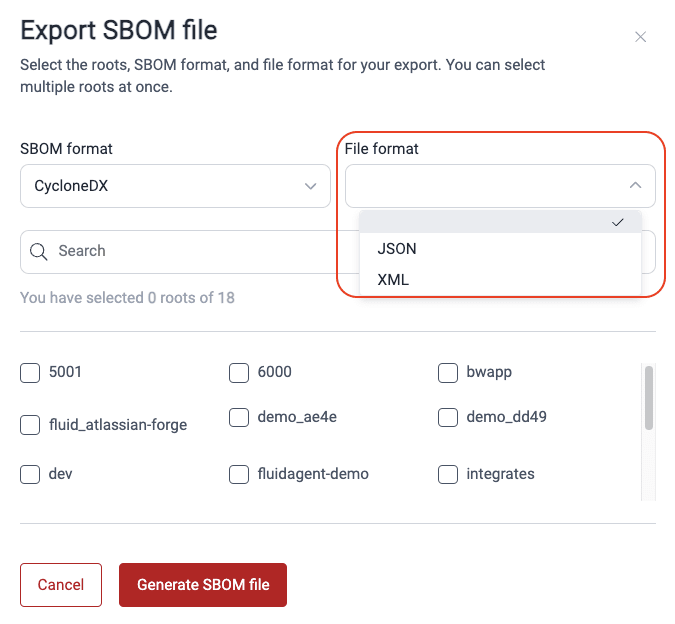Screen dimensions: 675x624
Task: Check the demo_dd49 root checkbox
Action: point(448,417)
